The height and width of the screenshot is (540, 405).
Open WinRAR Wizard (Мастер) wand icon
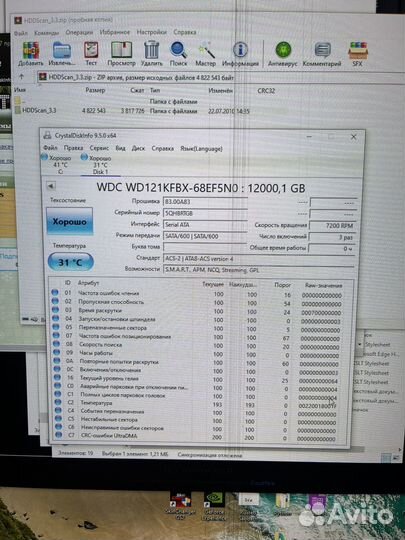pos(206,54)
